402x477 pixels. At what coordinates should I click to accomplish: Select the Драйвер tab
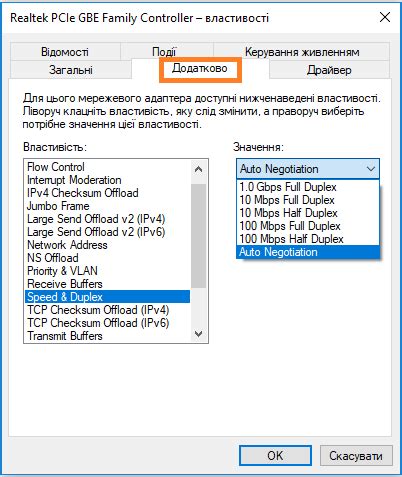(x=329, y=70)
